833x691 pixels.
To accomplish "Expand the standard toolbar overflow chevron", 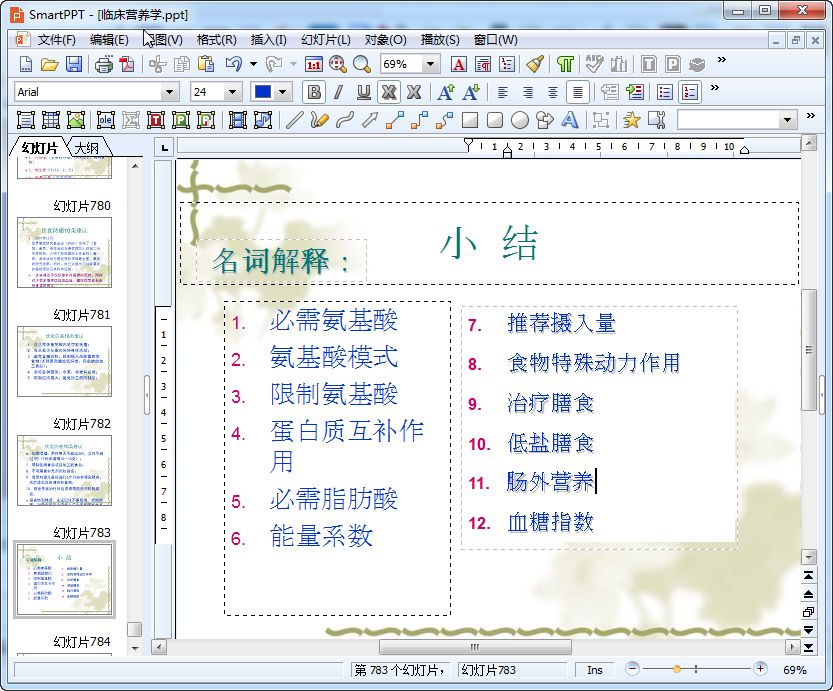I will point(721,59).
